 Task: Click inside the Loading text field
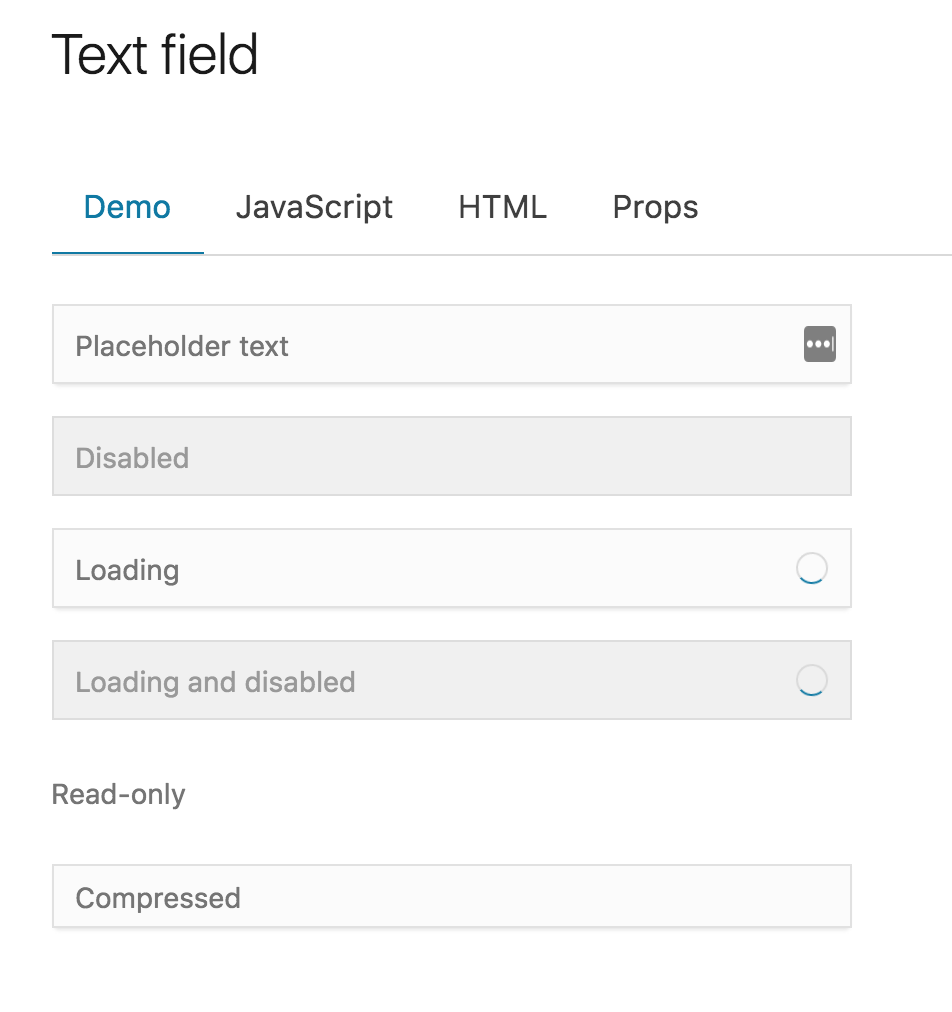(400, 568)
